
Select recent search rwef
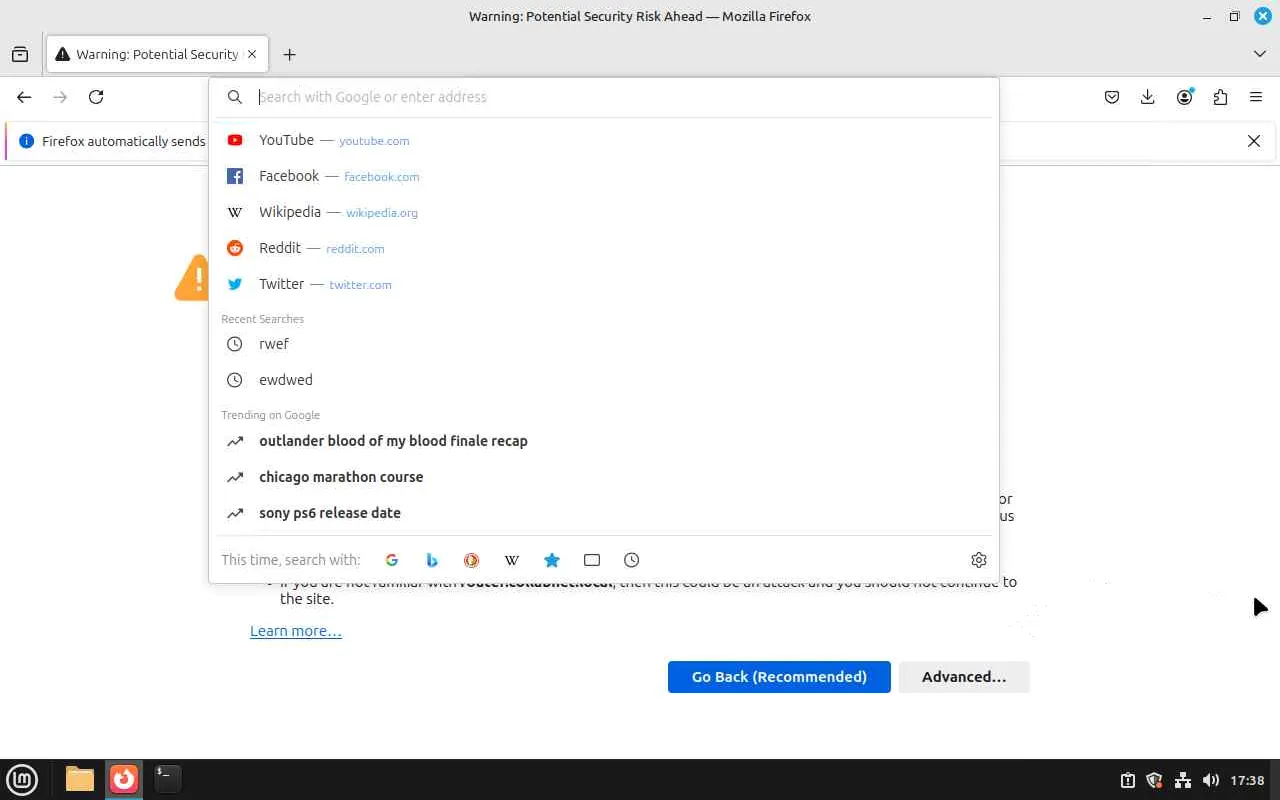pyautogui.click(x=604, y=344)
